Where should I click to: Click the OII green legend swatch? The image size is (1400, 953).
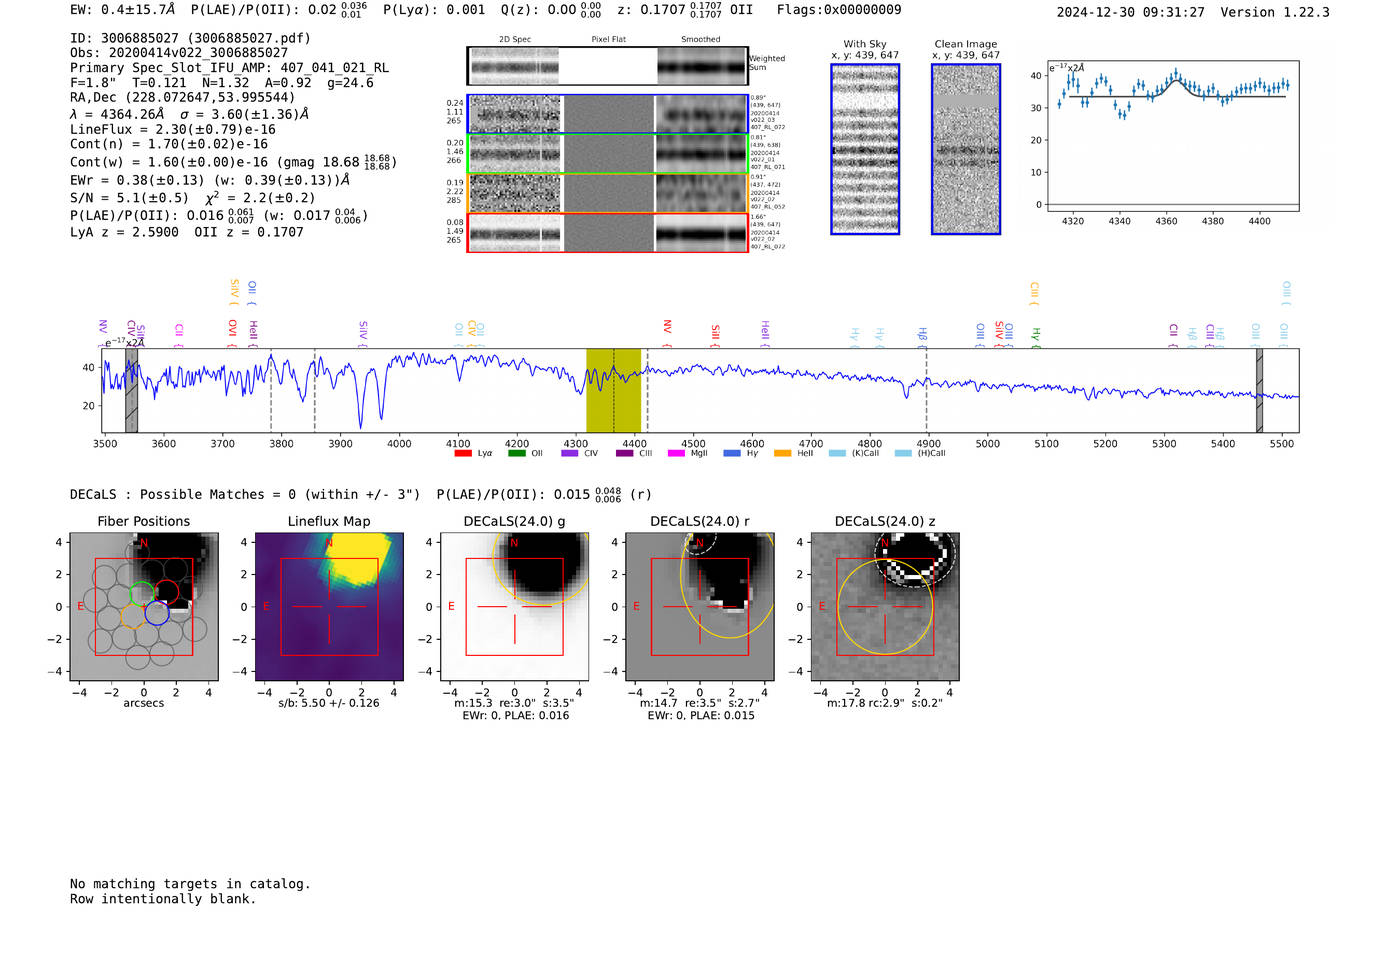tap(516, 453)
